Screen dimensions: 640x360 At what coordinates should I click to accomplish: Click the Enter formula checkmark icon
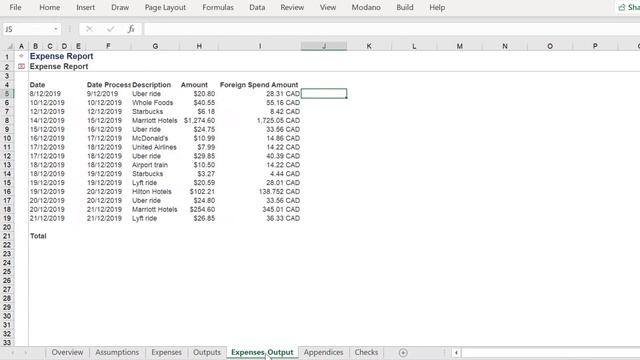(110, 29)
